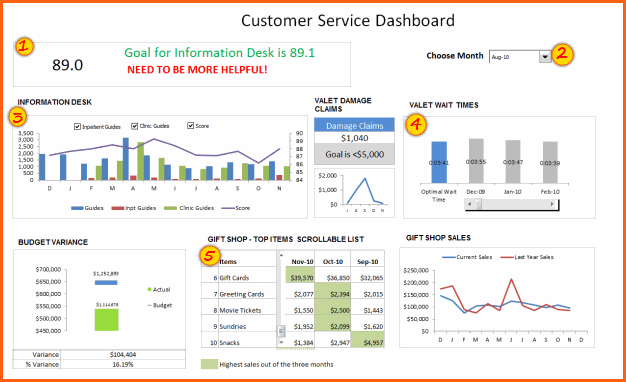Select the blue Optimal Wait Time bar
This screenshot has height=382, width=626.
coord(439,162)
